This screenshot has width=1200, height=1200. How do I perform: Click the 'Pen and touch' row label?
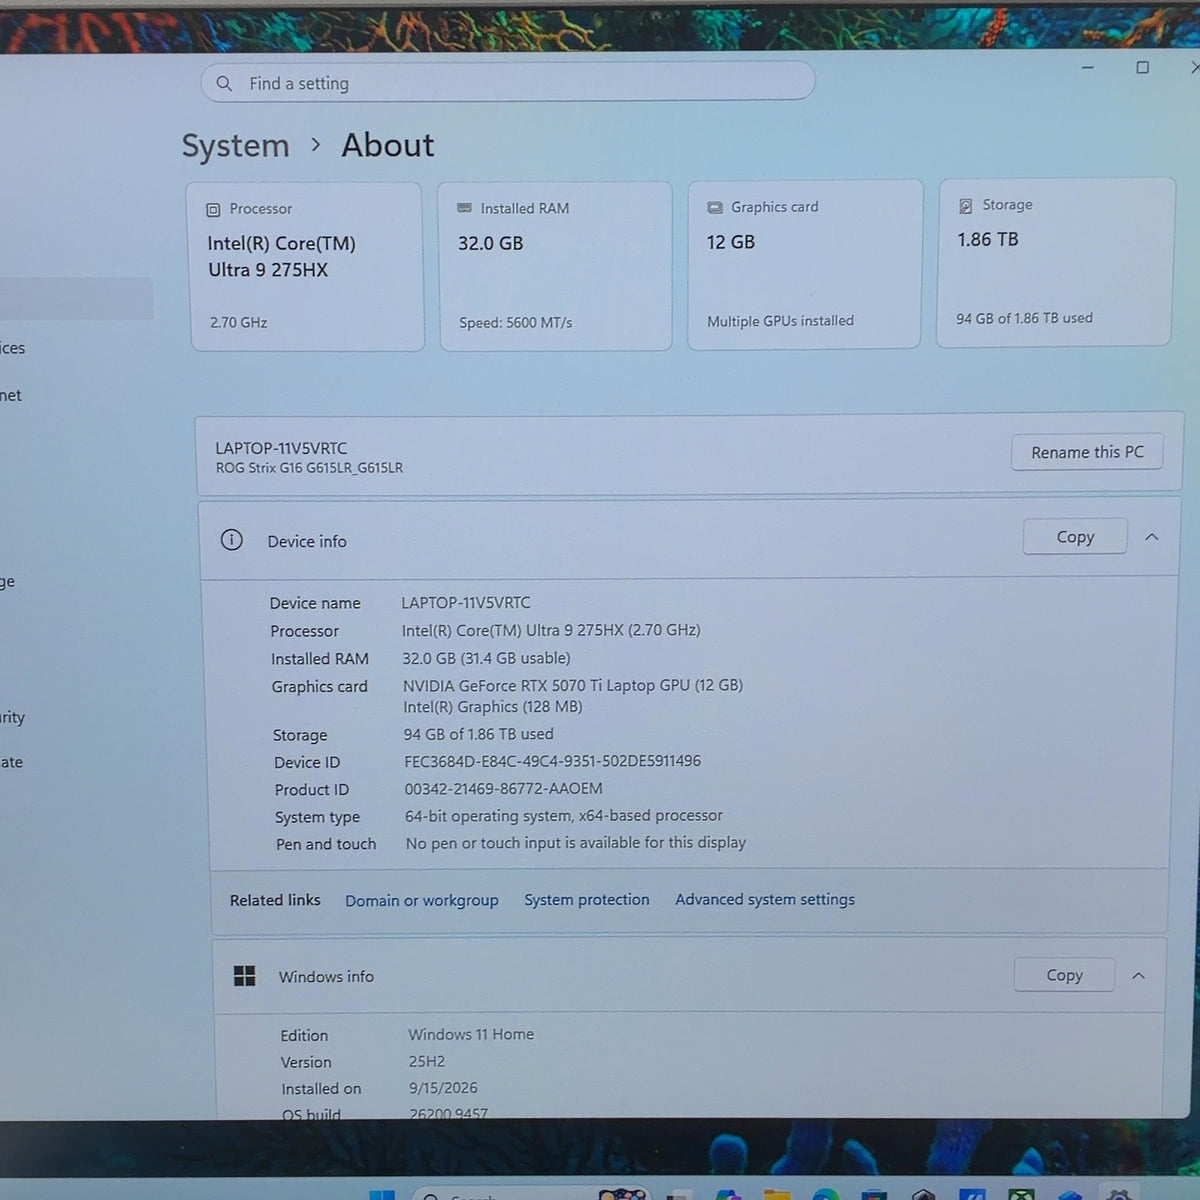(x=326, y=844)
